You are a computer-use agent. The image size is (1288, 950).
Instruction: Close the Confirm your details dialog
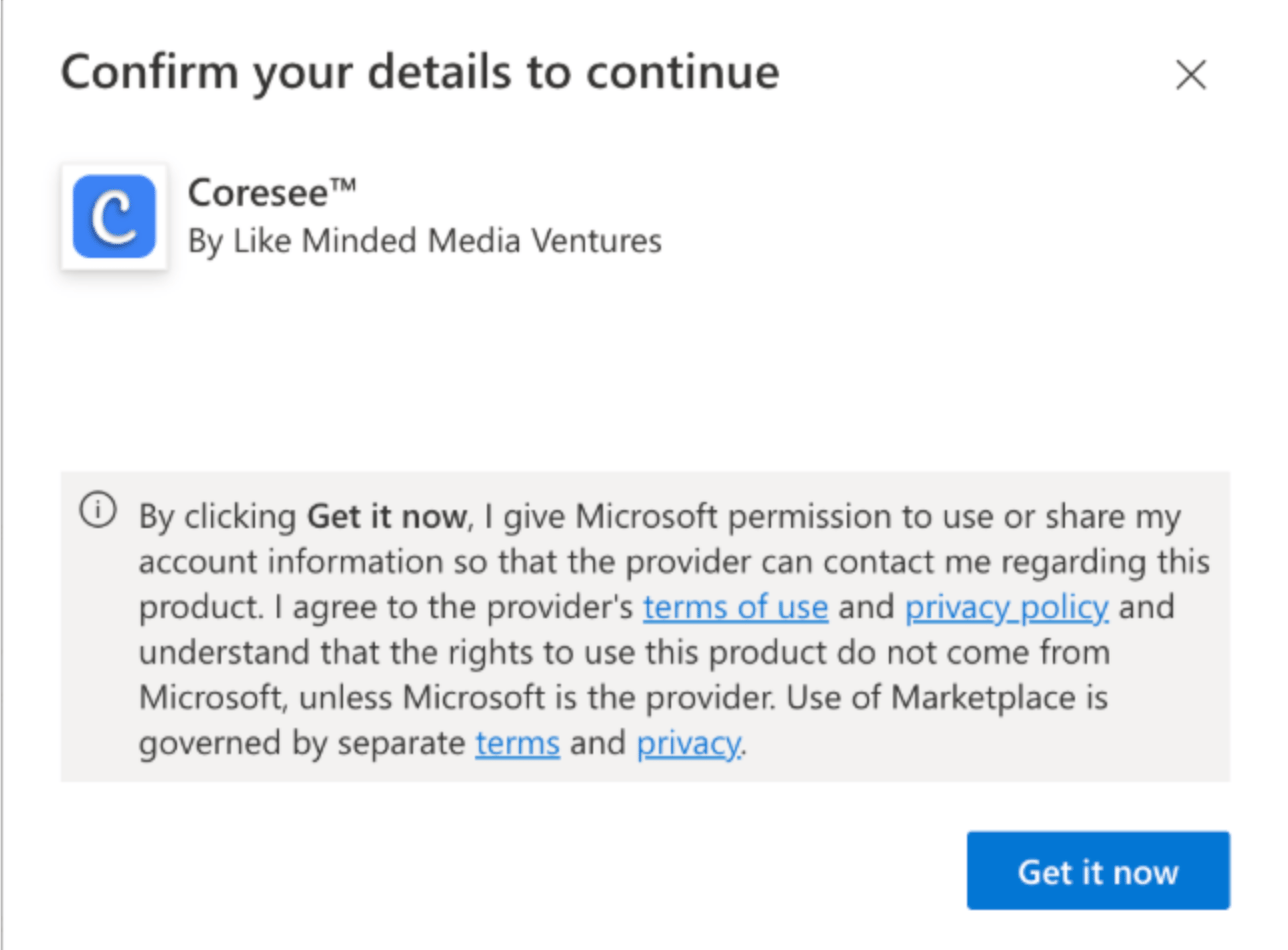(1190, 75)
